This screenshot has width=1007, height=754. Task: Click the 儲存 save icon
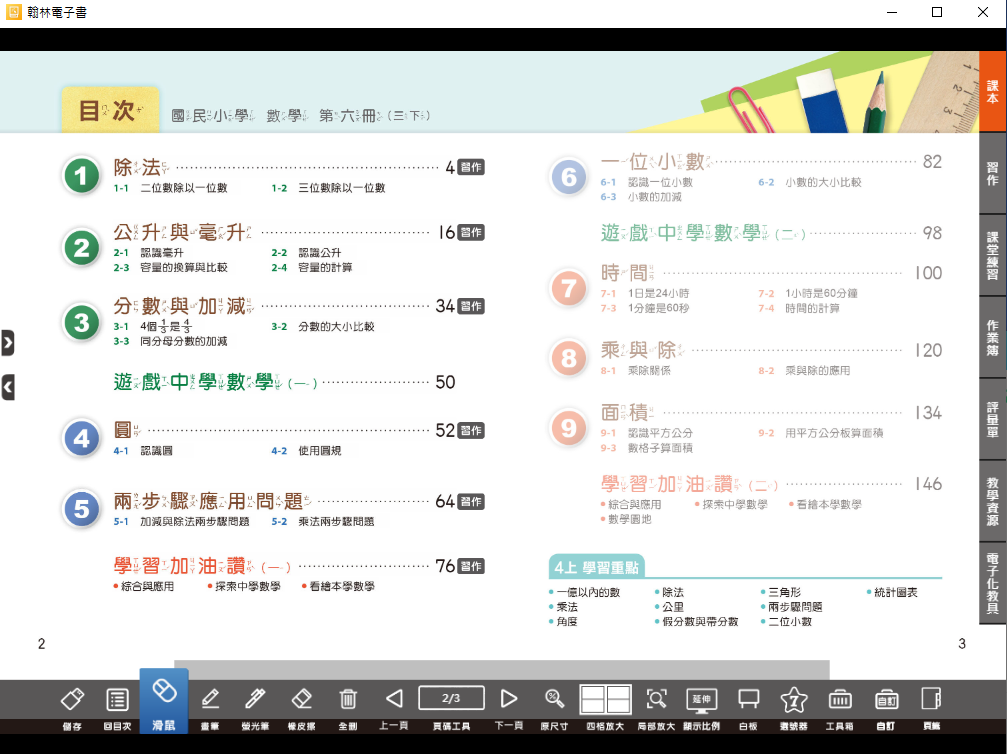coord(72,700)
